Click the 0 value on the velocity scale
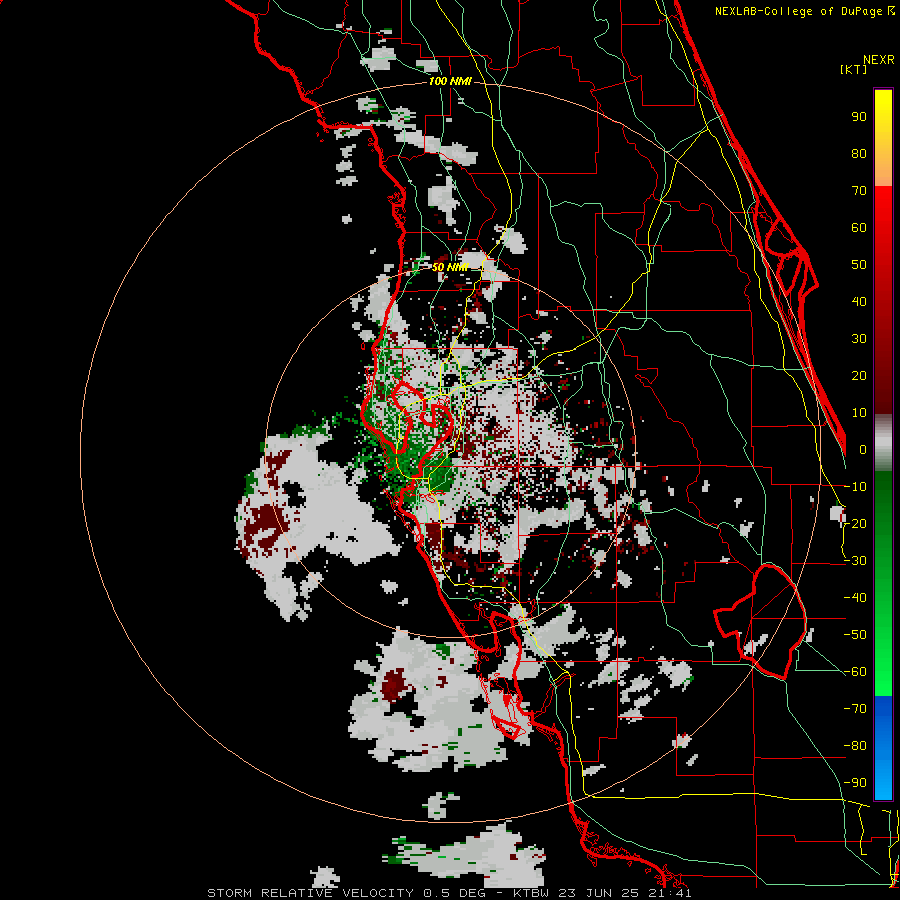 coord(863,449)
